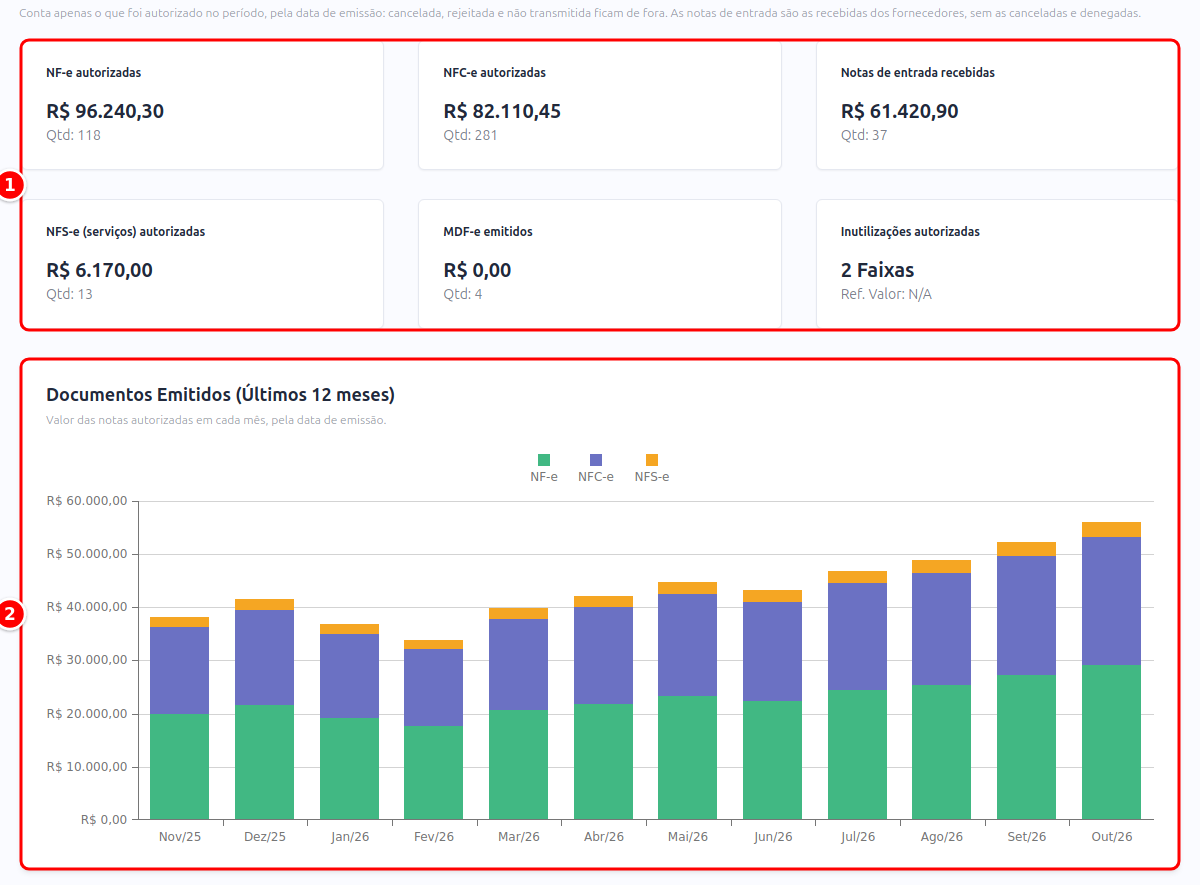Click the Dez/25 axis label
Image resolution: width=1200 pixels, height=885 pixels.
(265, 837)
